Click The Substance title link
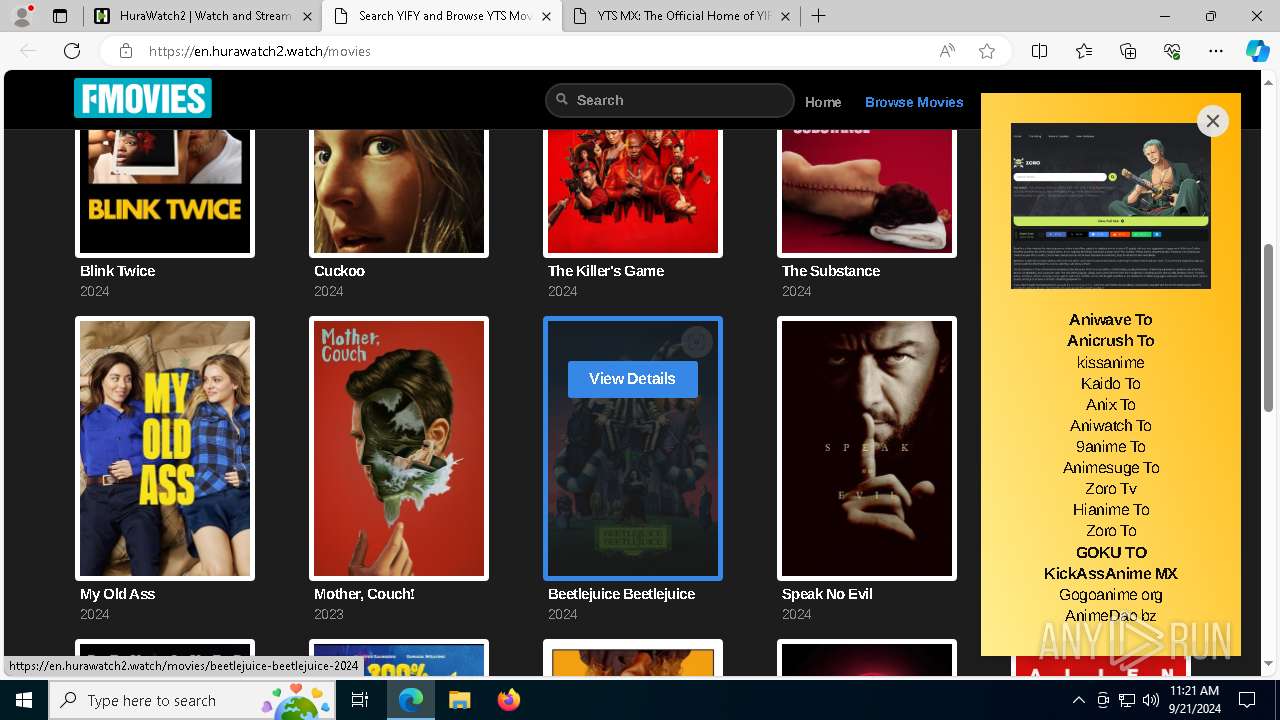 coord(831,271)
